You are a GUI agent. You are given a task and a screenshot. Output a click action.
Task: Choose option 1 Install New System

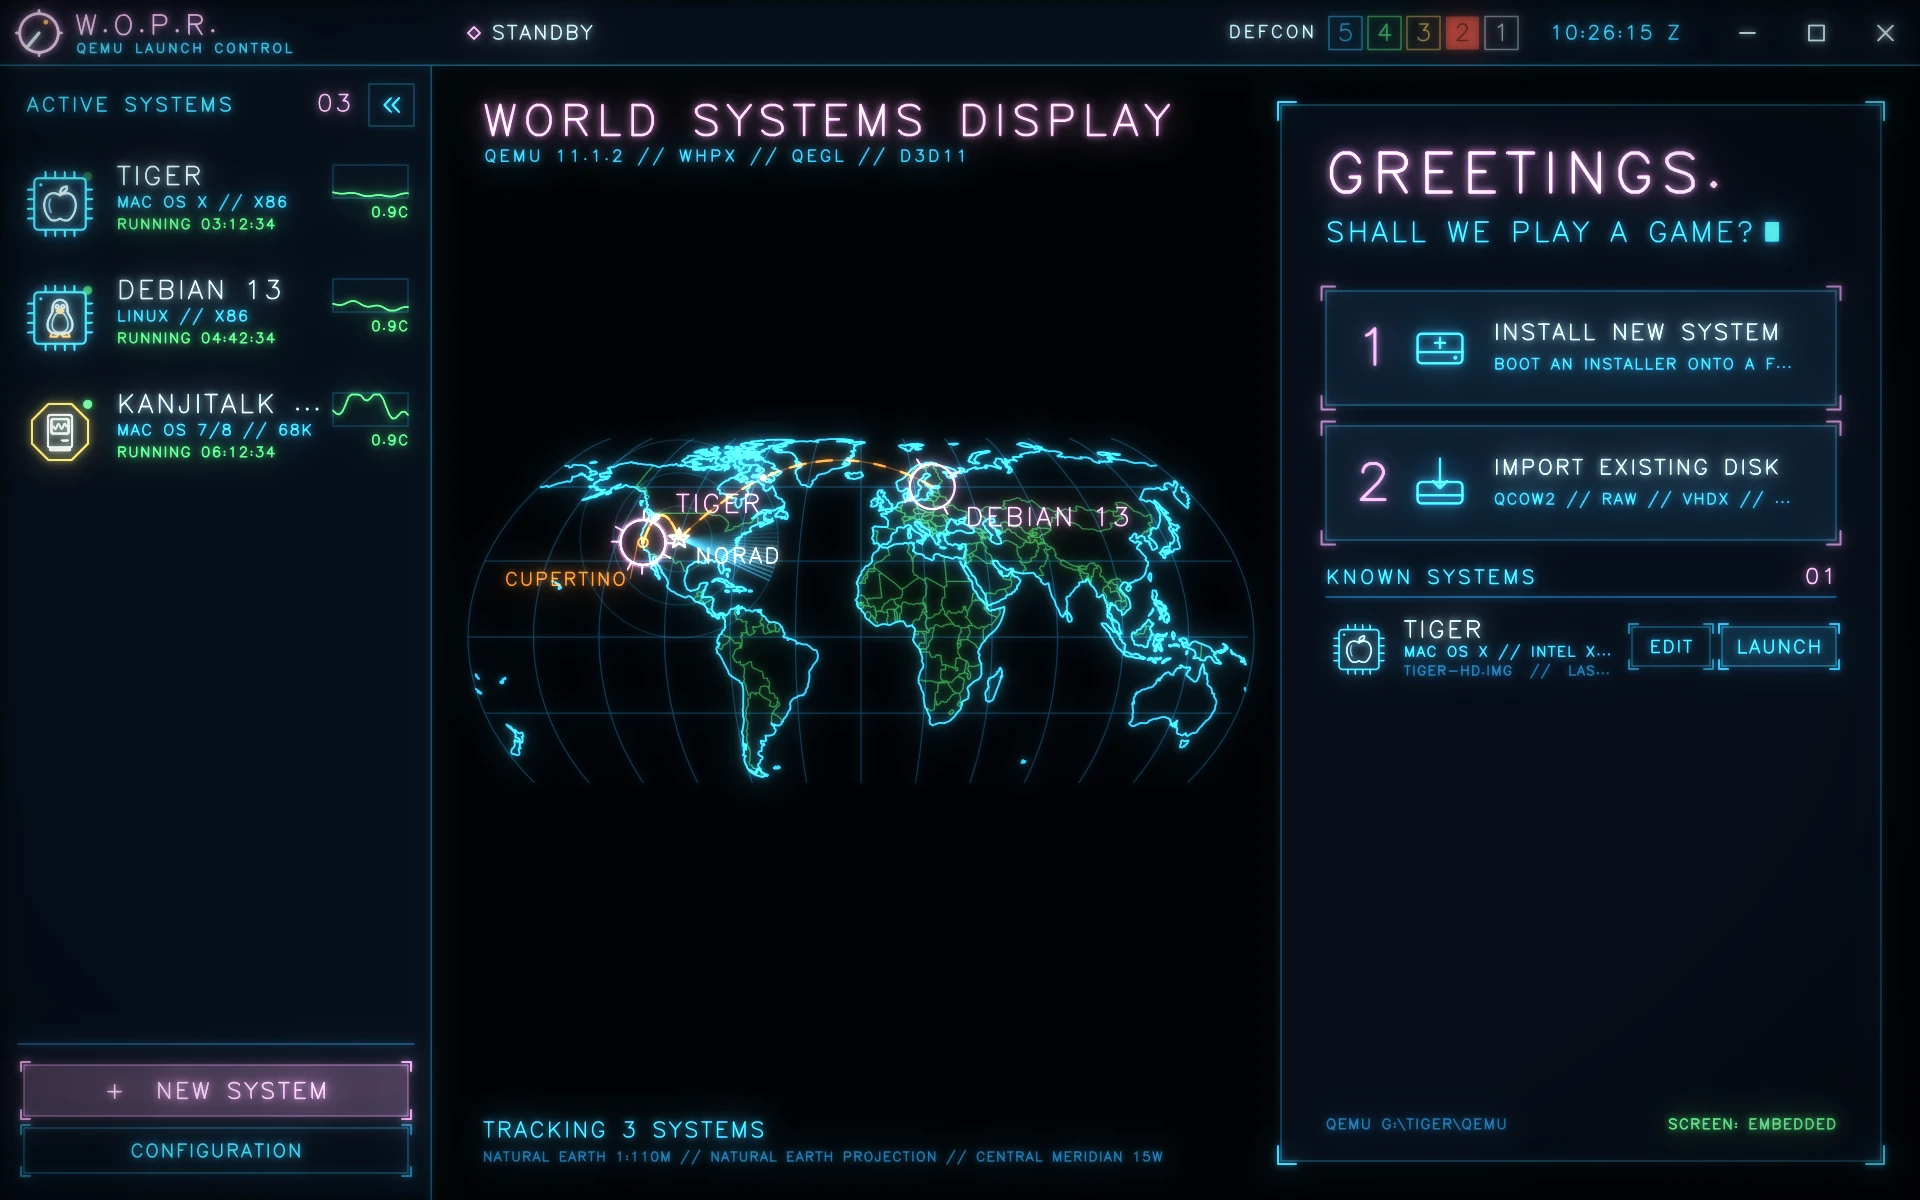1581,348
